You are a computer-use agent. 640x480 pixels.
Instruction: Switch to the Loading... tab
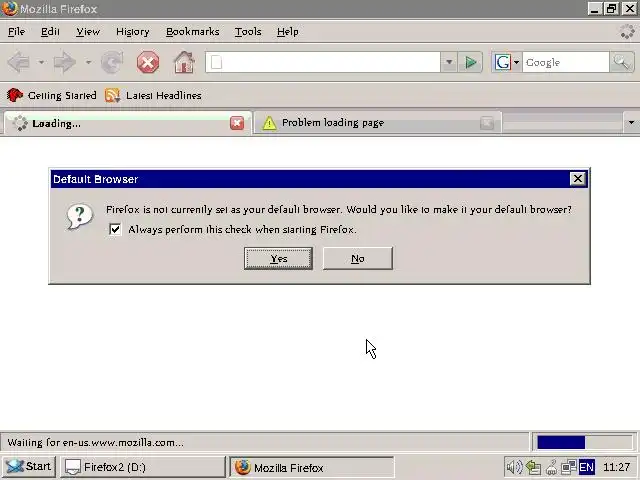pyautogui.click(x=127, y=123)
